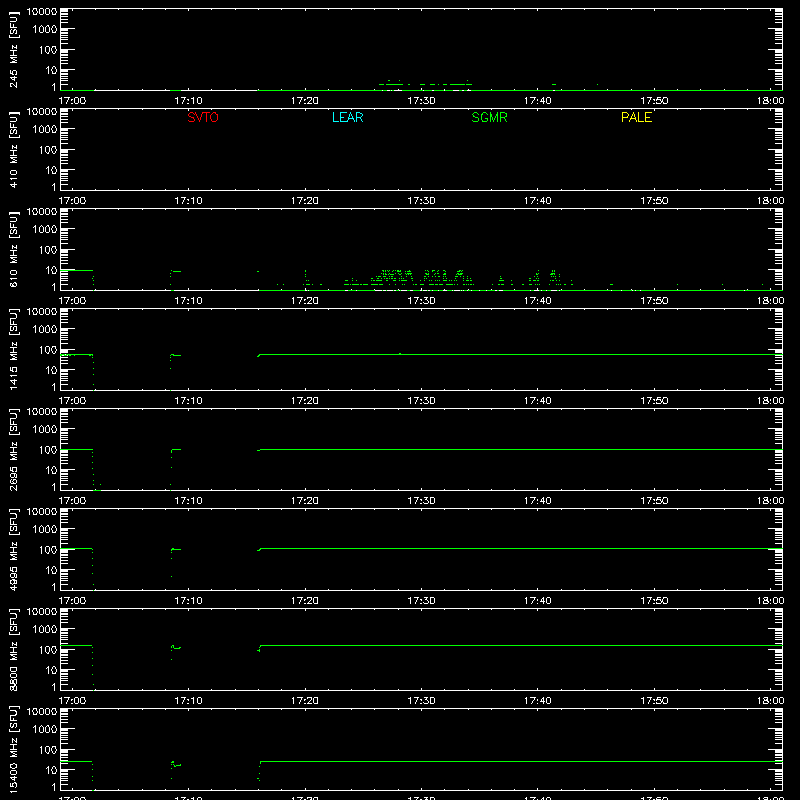The image size is (800, 800).
Task: Select the 4995 MHz [SFU] axis title
Action: click(x=14, y=550)
